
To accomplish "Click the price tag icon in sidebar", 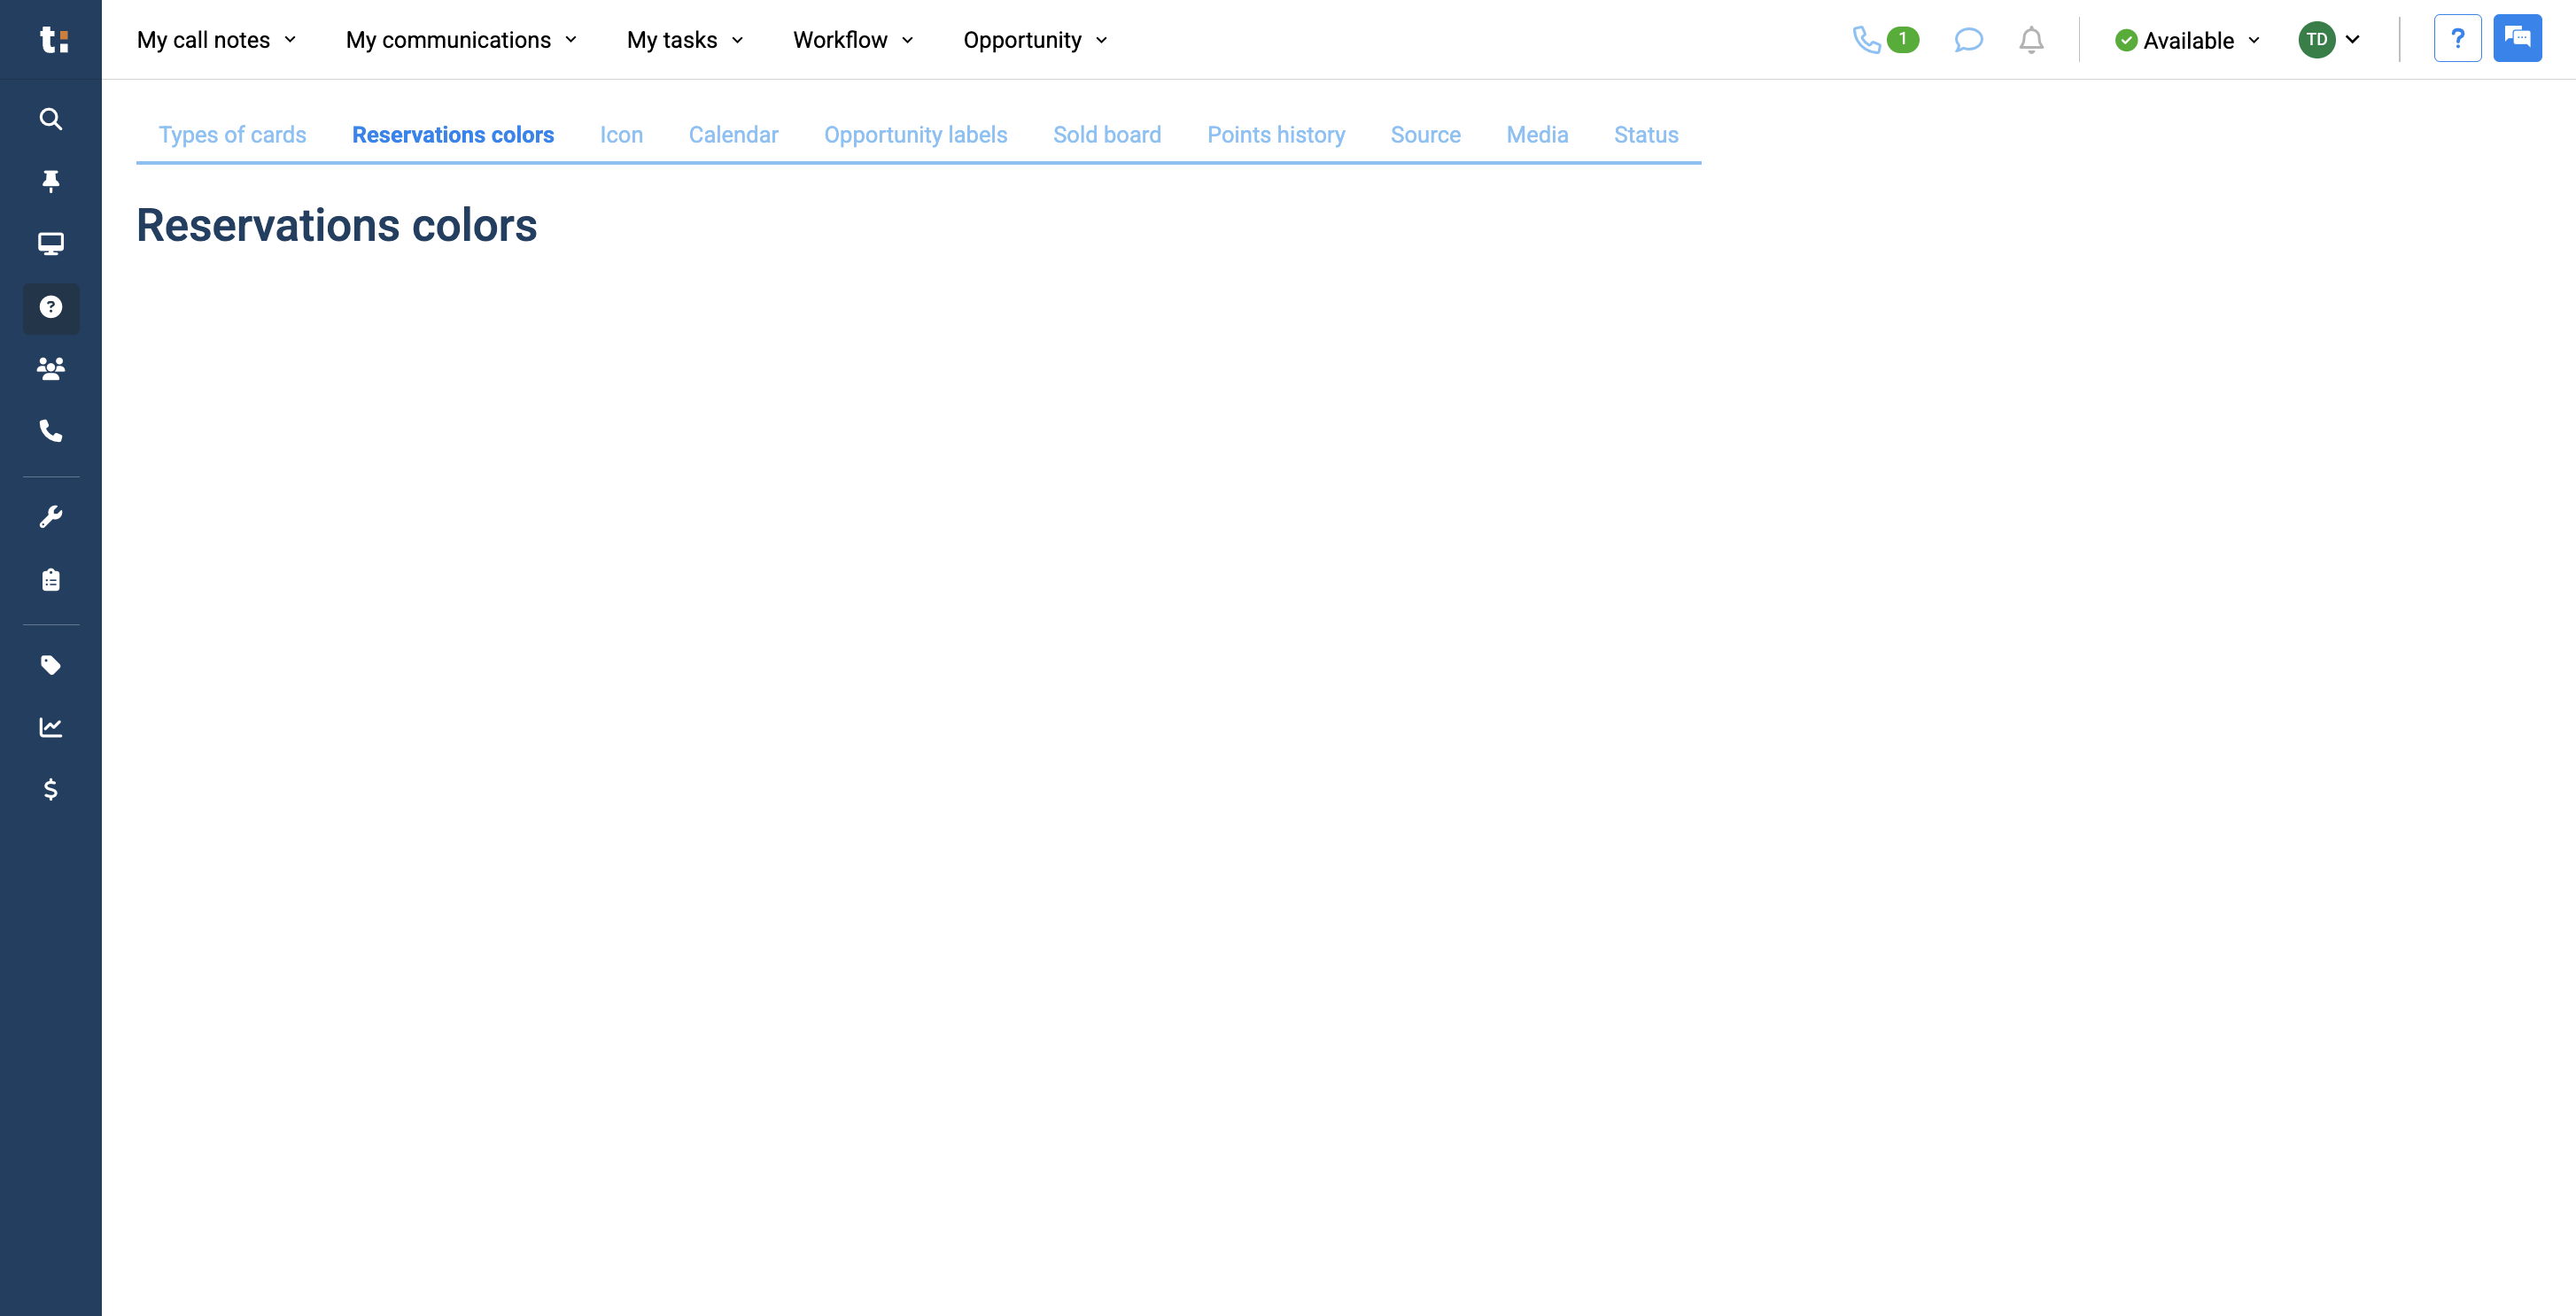I will (50, 665).
